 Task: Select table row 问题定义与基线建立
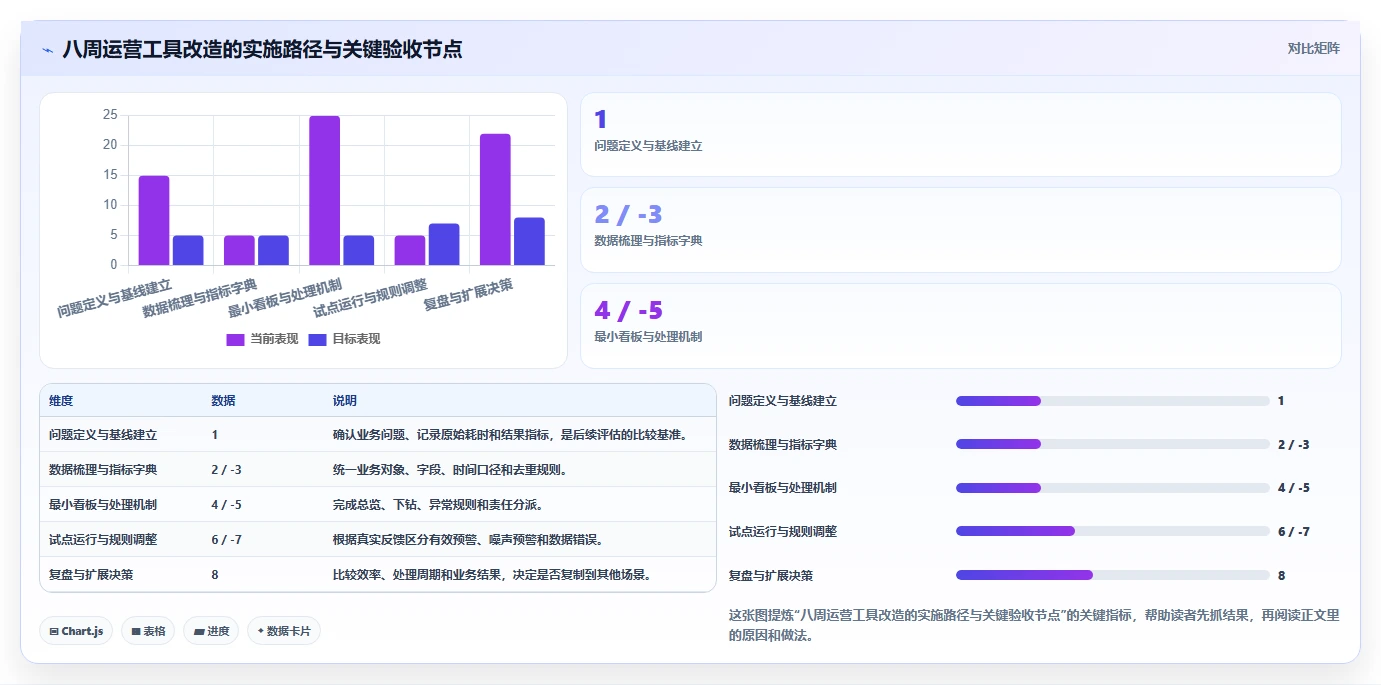pos(378,435)
